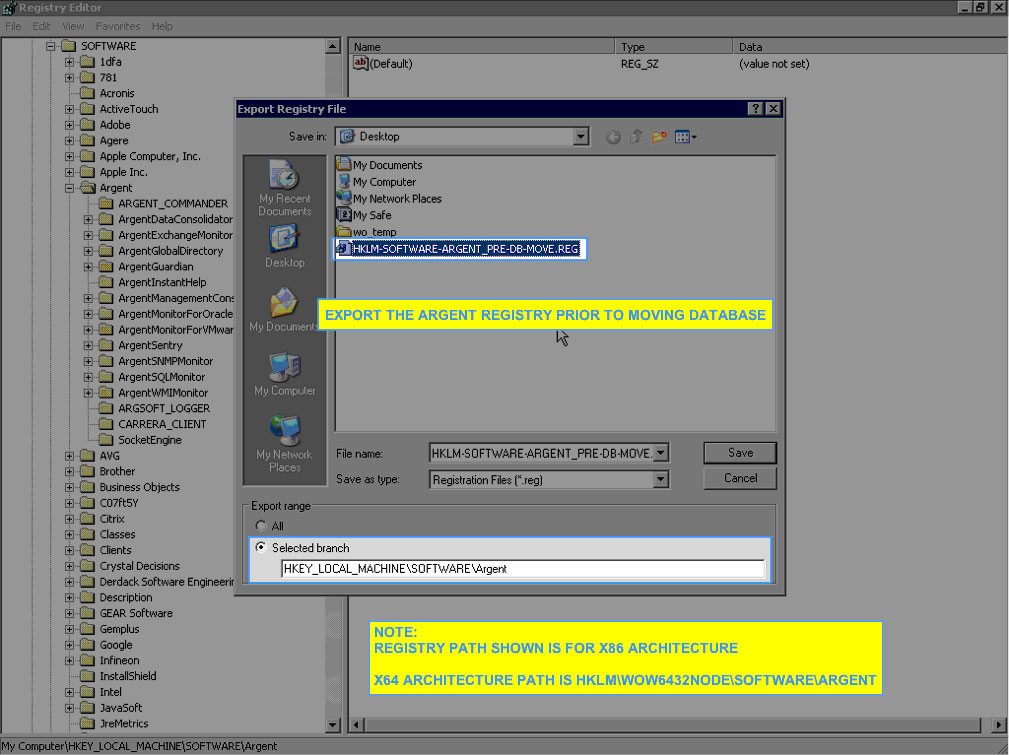The width and height of the screenshot is (1009, 755).
Task: Open the Favorites menu
Action: click(118, 26)
